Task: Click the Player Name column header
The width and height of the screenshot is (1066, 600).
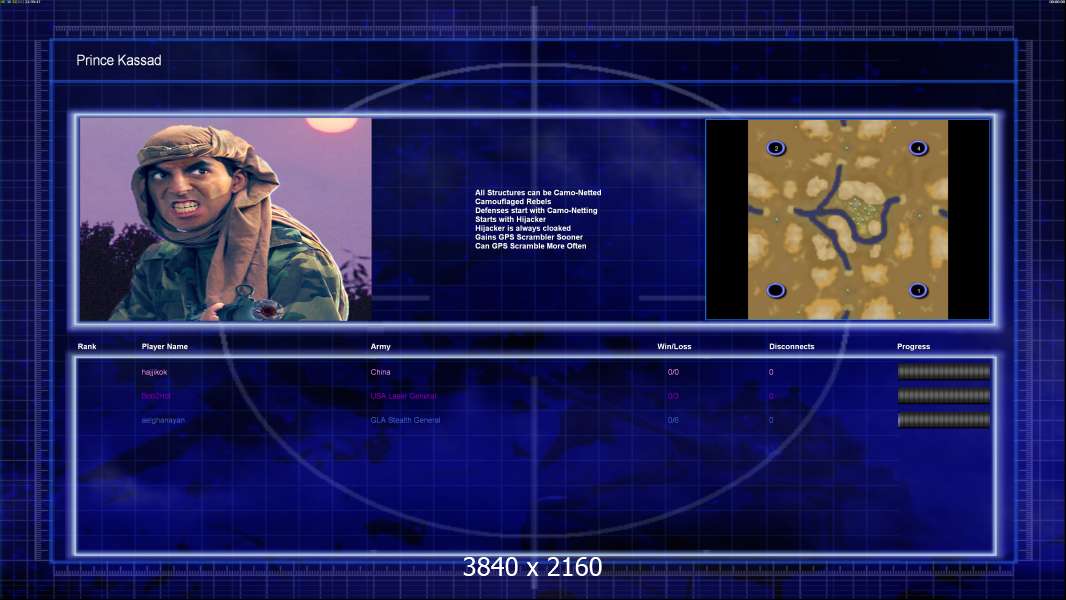Action: pos(165,347)
